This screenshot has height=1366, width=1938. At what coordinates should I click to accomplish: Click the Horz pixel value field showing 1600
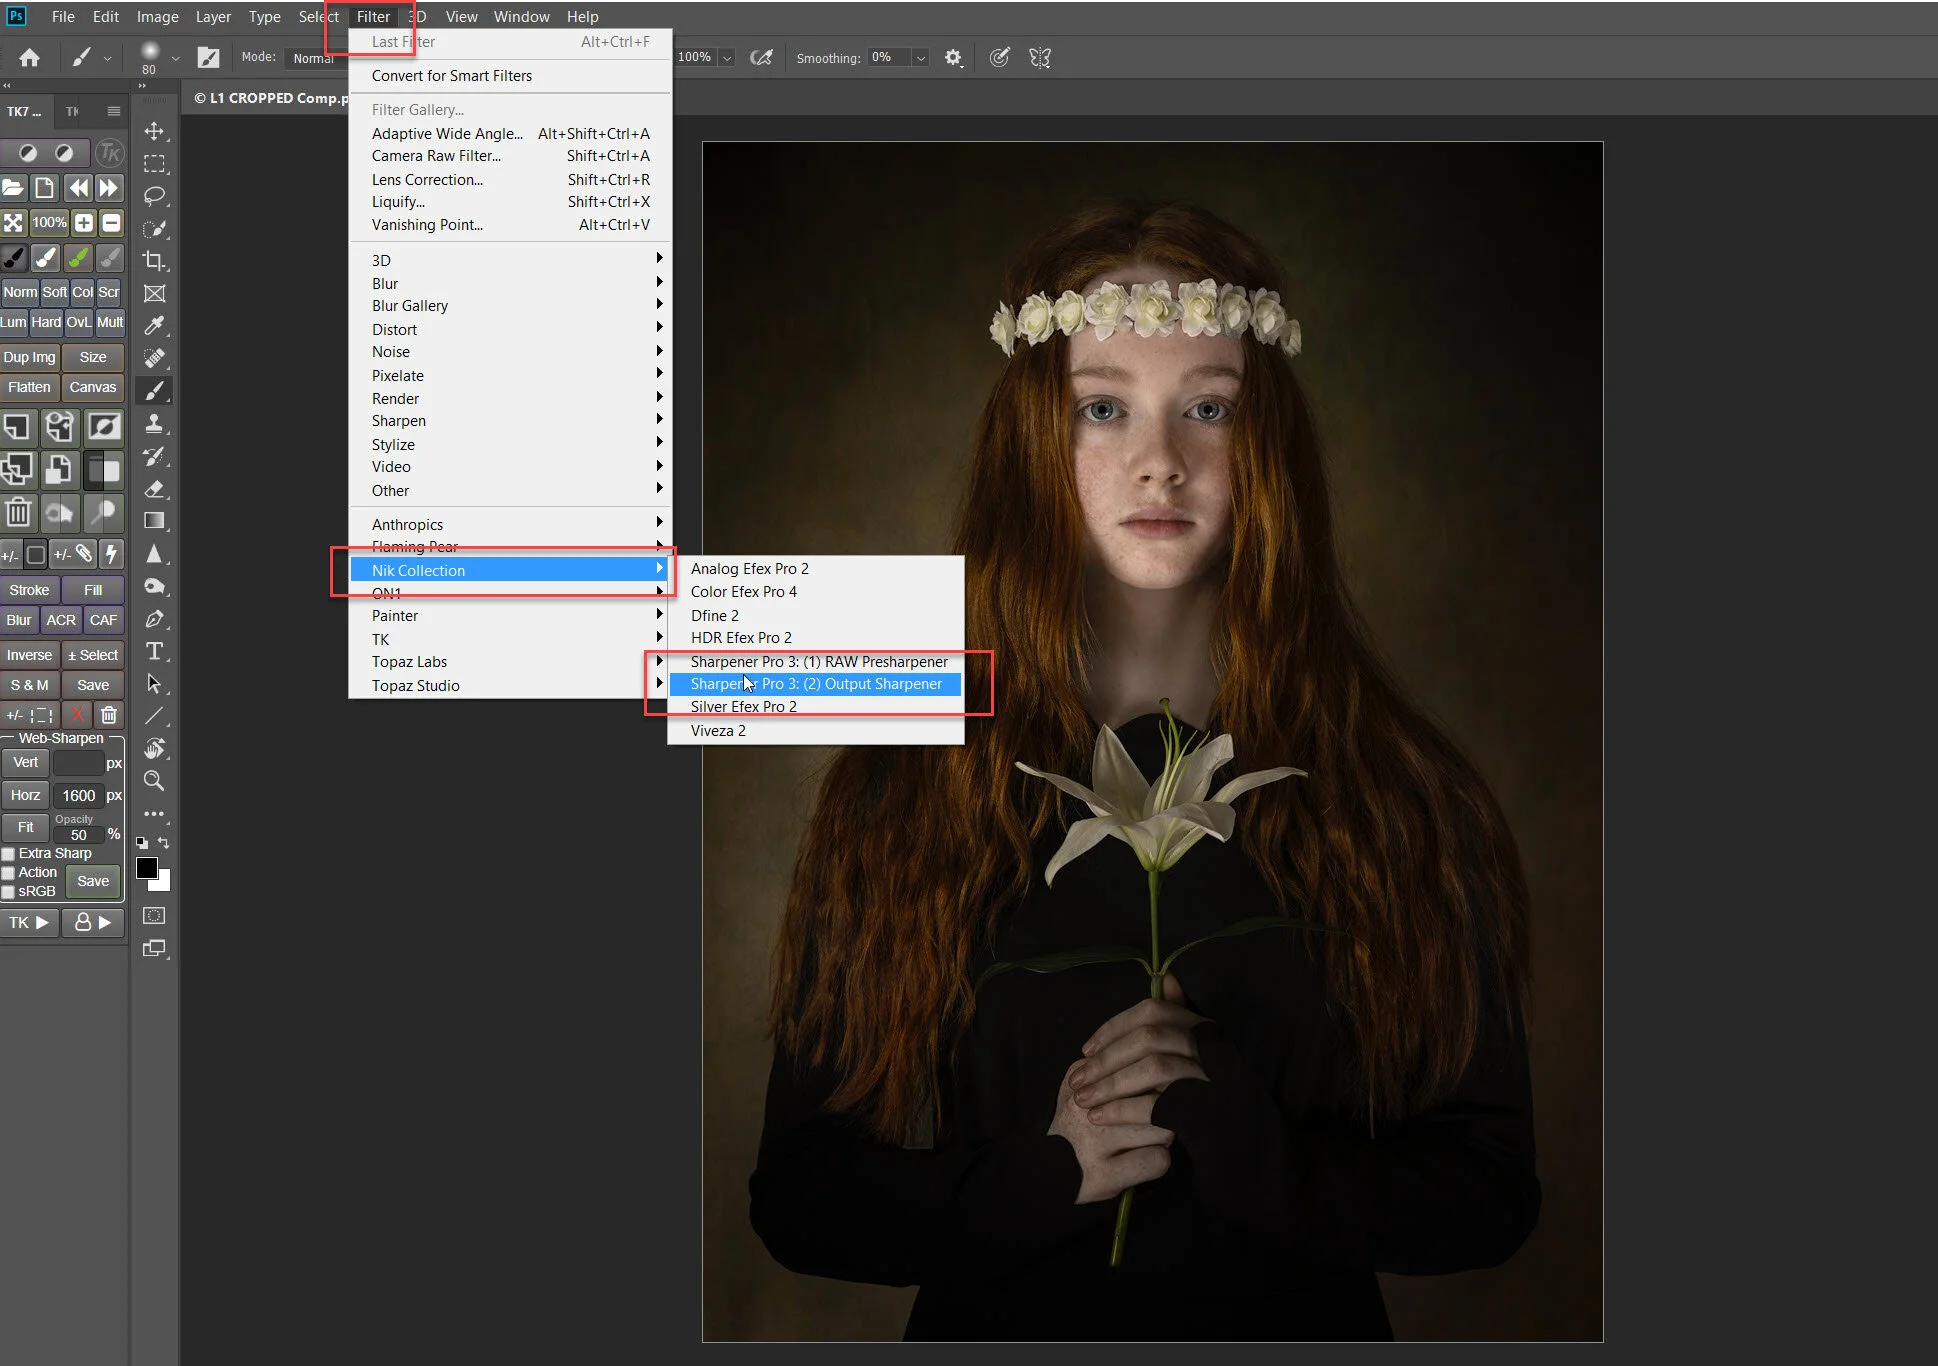point(80,795)
